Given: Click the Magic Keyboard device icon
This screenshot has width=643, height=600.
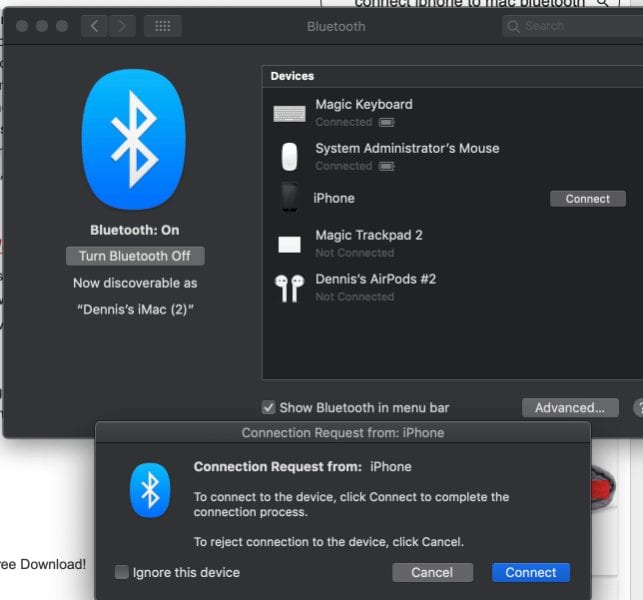Looking at the screenshot, I should tap(289, 113).
